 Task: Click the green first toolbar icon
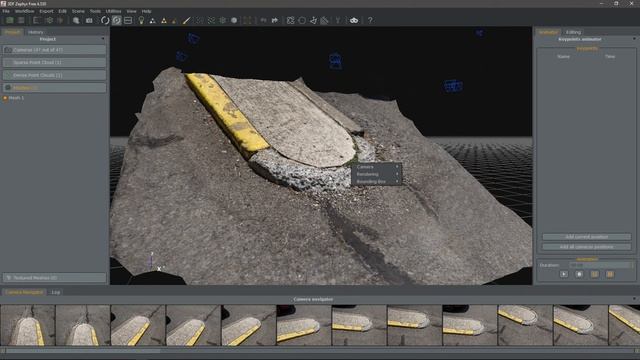[10, 20]
